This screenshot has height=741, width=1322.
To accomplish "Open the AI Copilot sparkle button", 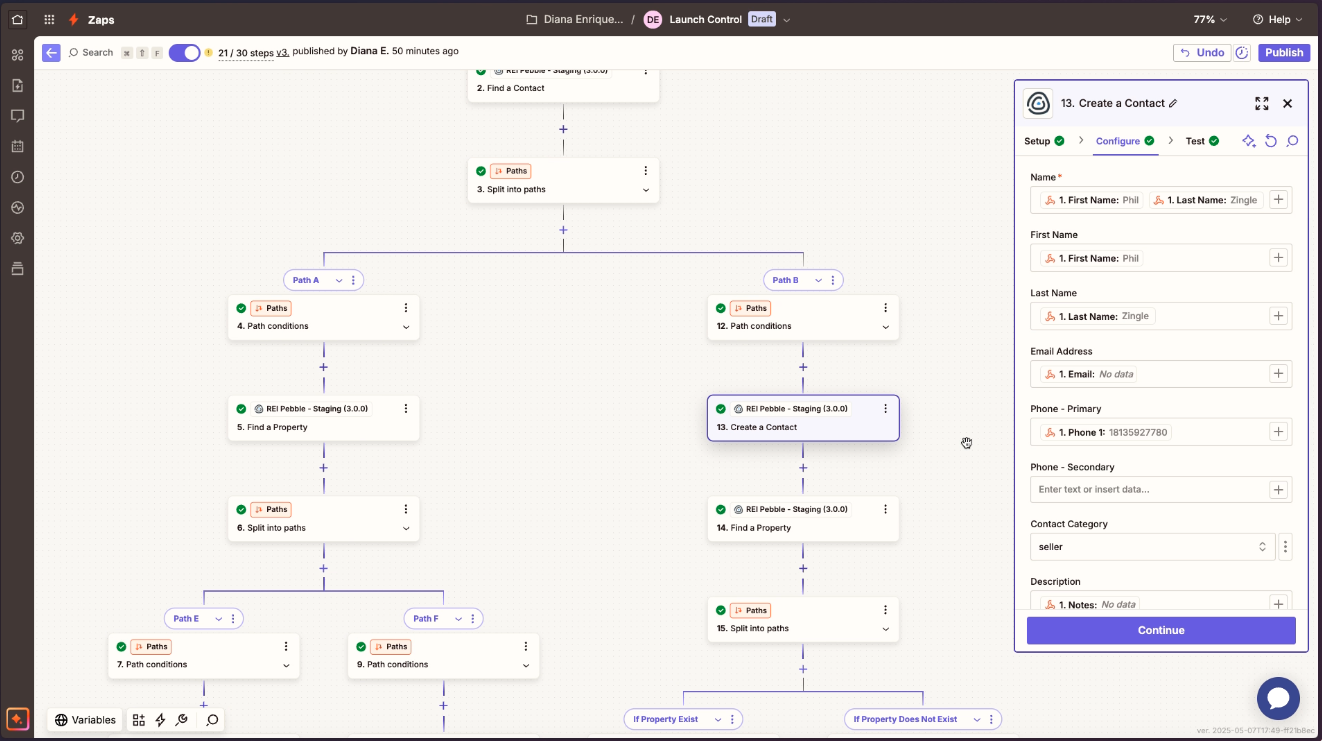I will point(17,719).
